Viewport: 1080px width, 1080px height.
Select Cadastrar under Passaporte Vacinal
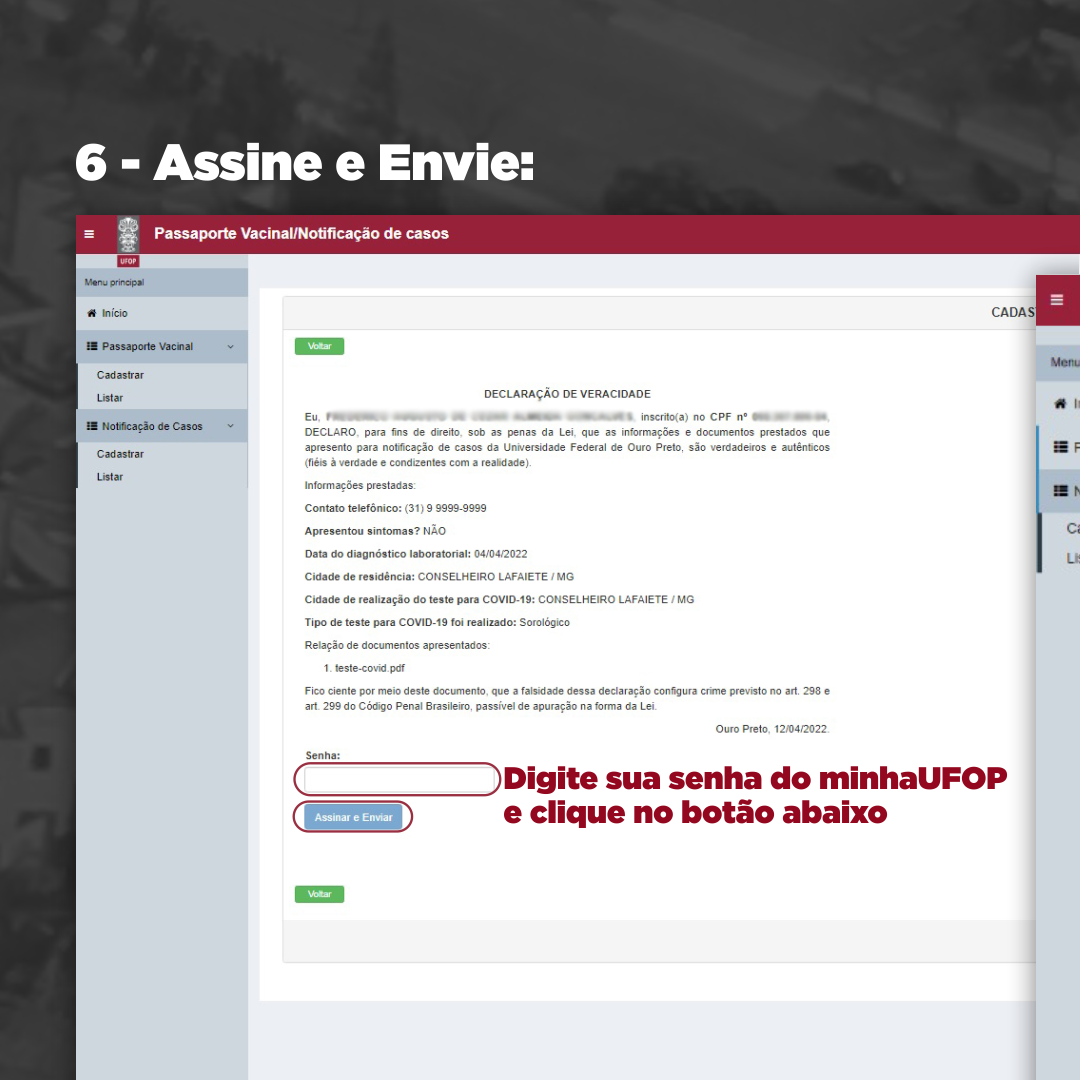[121, 375]
